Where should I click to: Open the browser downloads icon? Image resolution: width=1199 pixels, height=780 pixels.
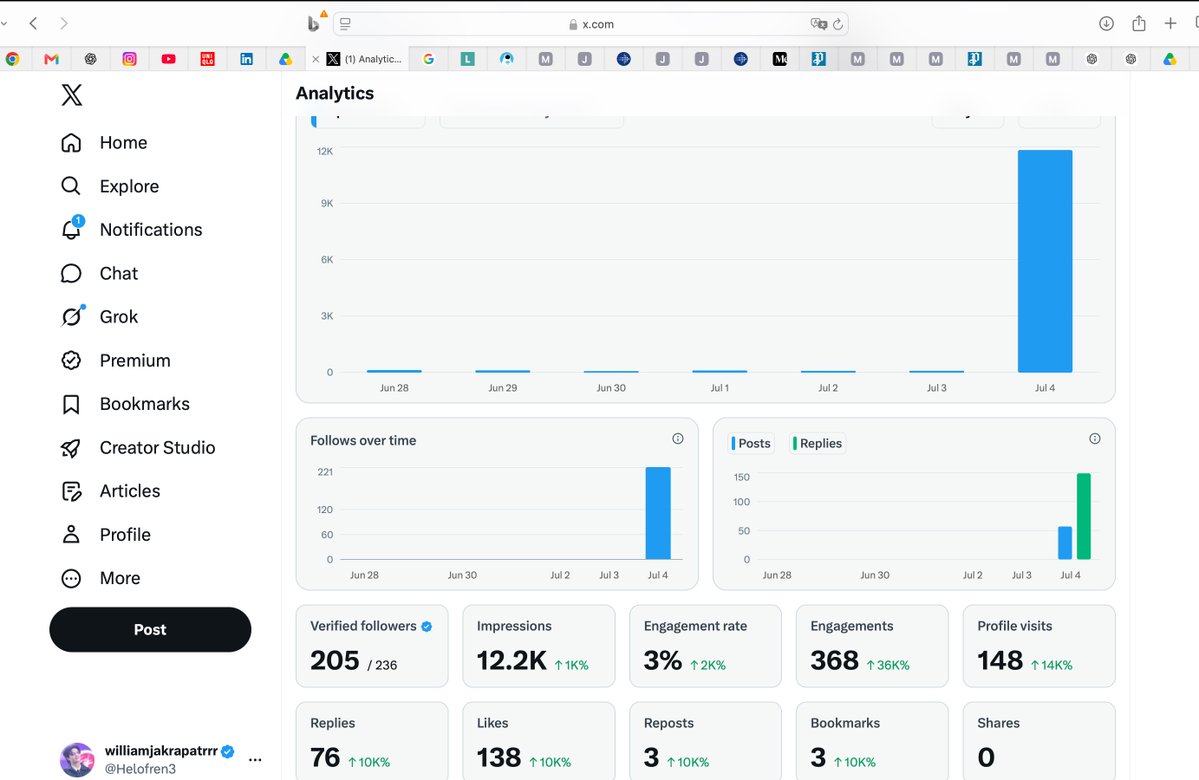pos(1106,24)
